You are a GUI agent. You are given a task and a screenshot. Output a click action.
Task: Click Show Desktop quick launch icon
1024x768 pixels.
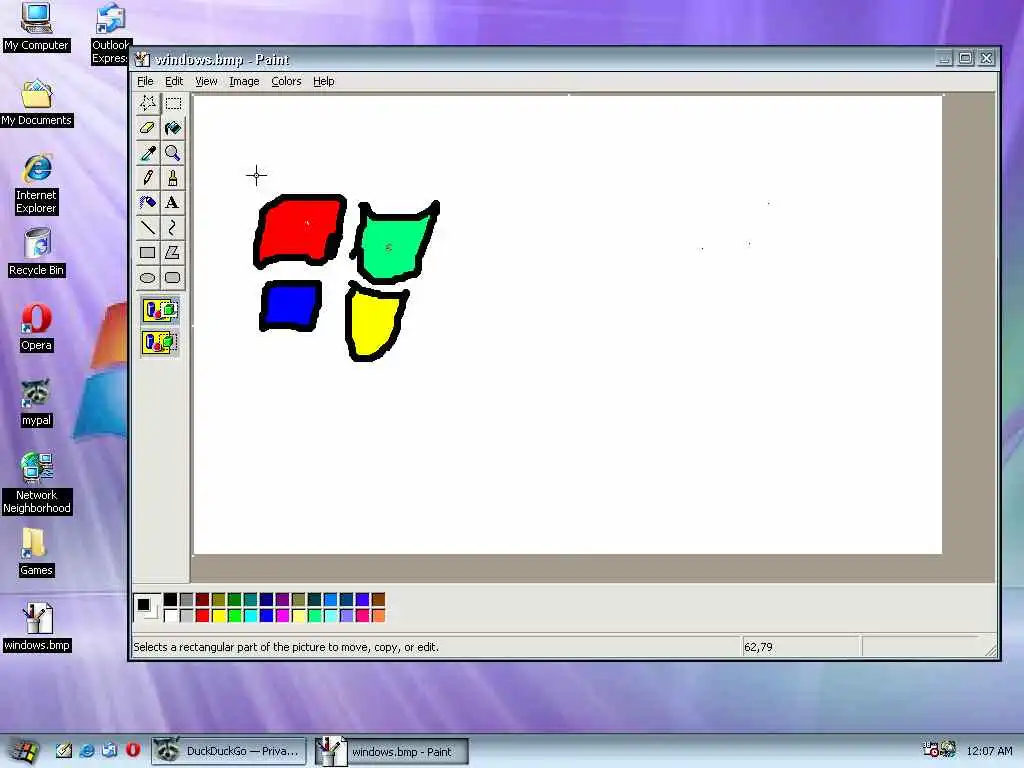[63, 750]
